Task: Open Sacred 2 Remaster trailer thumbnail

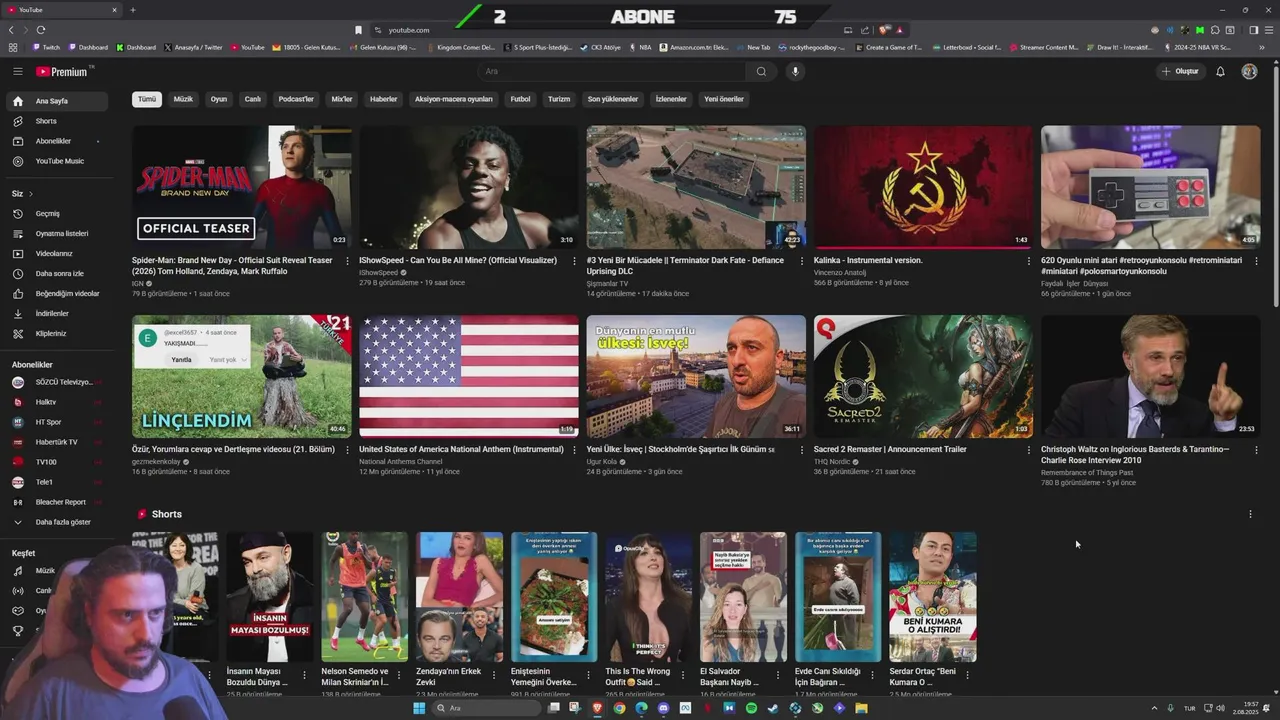Action: click(923, 377)
